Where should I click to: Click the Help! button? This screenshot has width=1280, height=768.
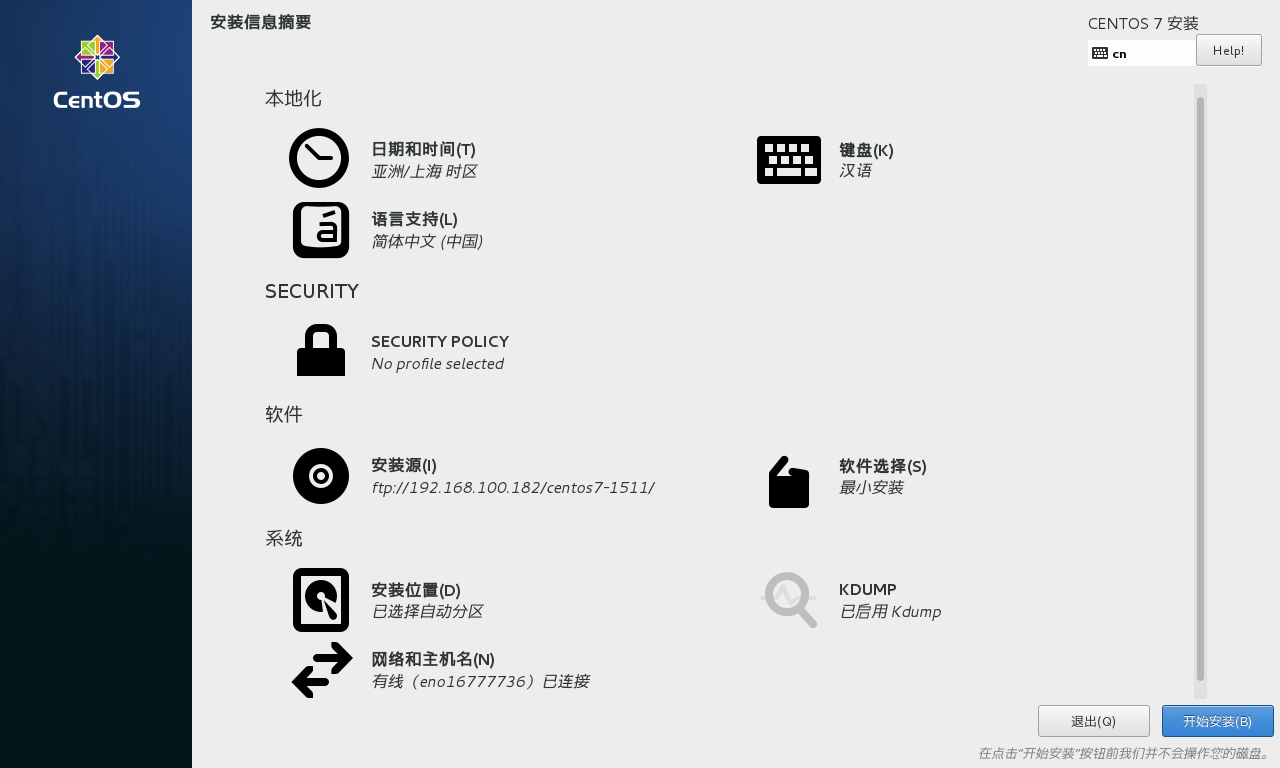point(1229,50)
